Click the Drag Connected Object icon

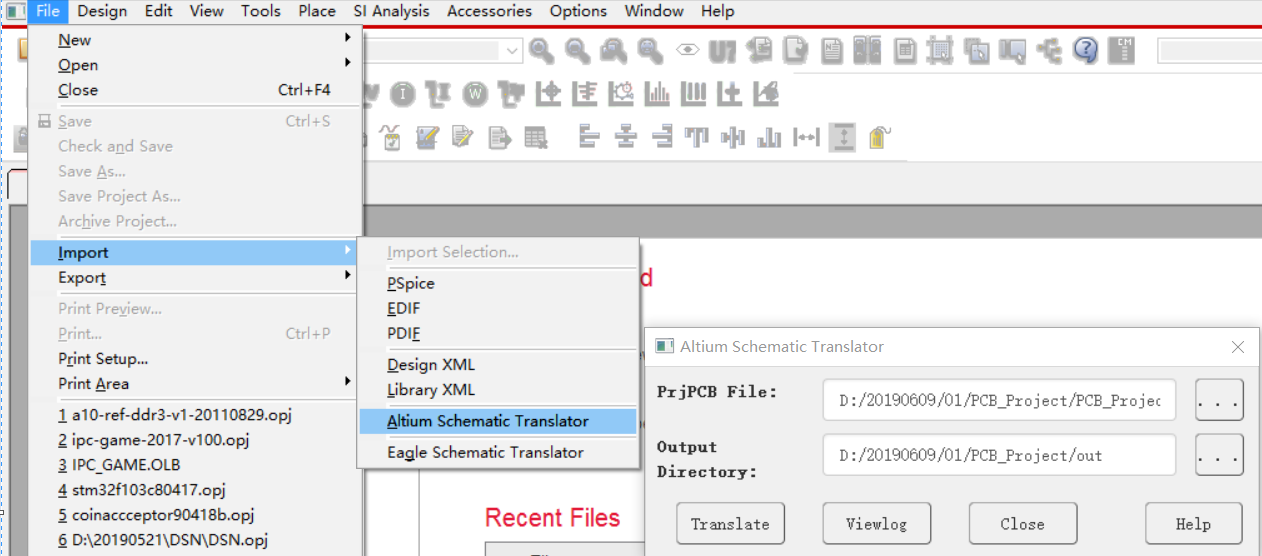point(1012,50)
